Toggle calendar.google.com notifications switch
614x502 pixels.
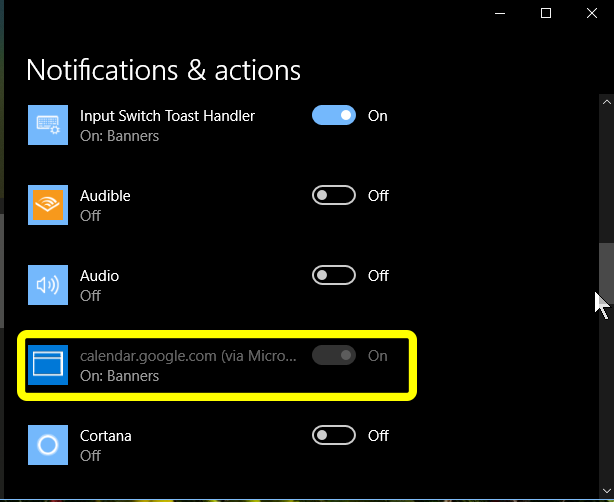tap(334, 356)
